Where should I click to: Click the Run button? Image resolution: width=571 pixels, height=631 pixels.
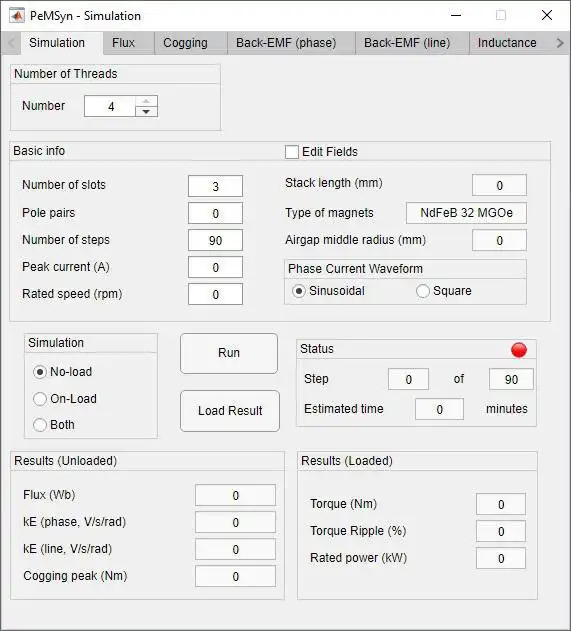pyautogui.click(x=229, y=353)
